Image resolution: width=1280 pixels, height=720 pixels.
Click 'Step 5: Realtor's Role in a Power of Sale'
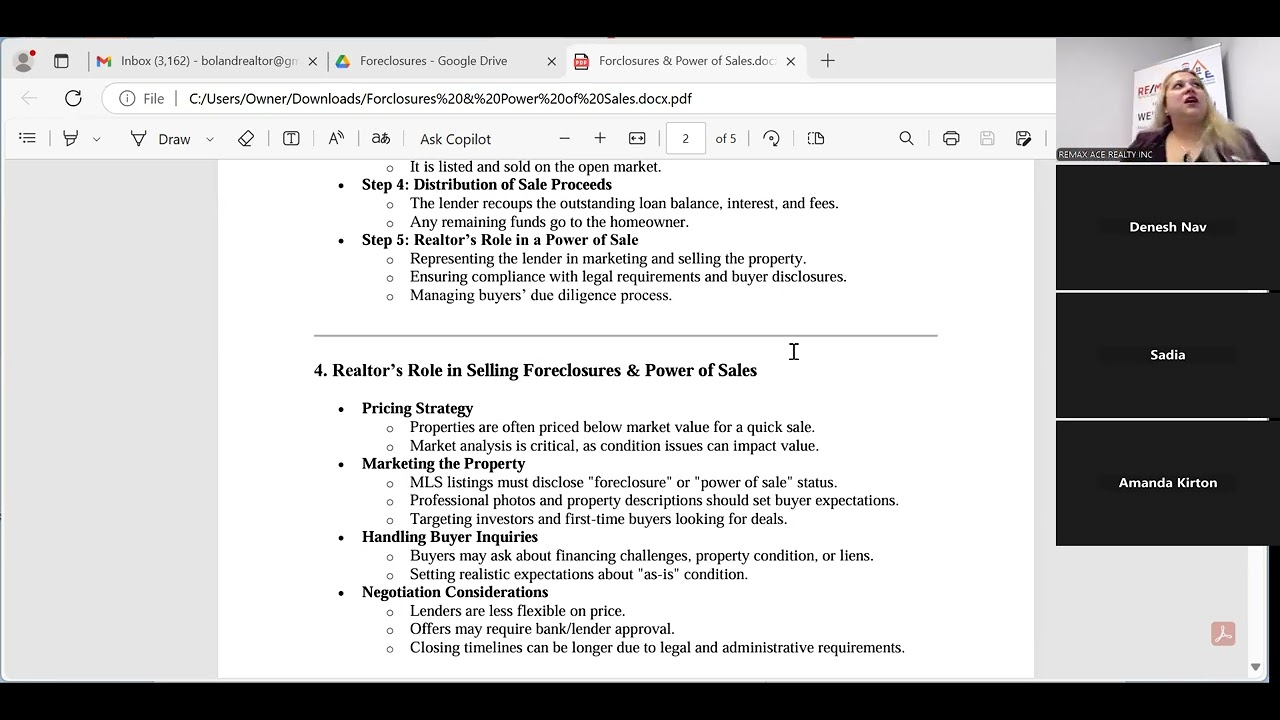pyautogui.click(x=500, y=240)
